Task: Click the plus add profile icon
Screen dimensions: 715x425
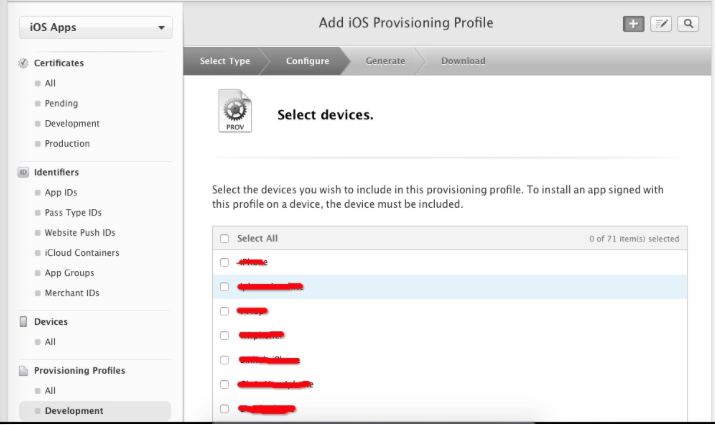Action: [633, 24]
